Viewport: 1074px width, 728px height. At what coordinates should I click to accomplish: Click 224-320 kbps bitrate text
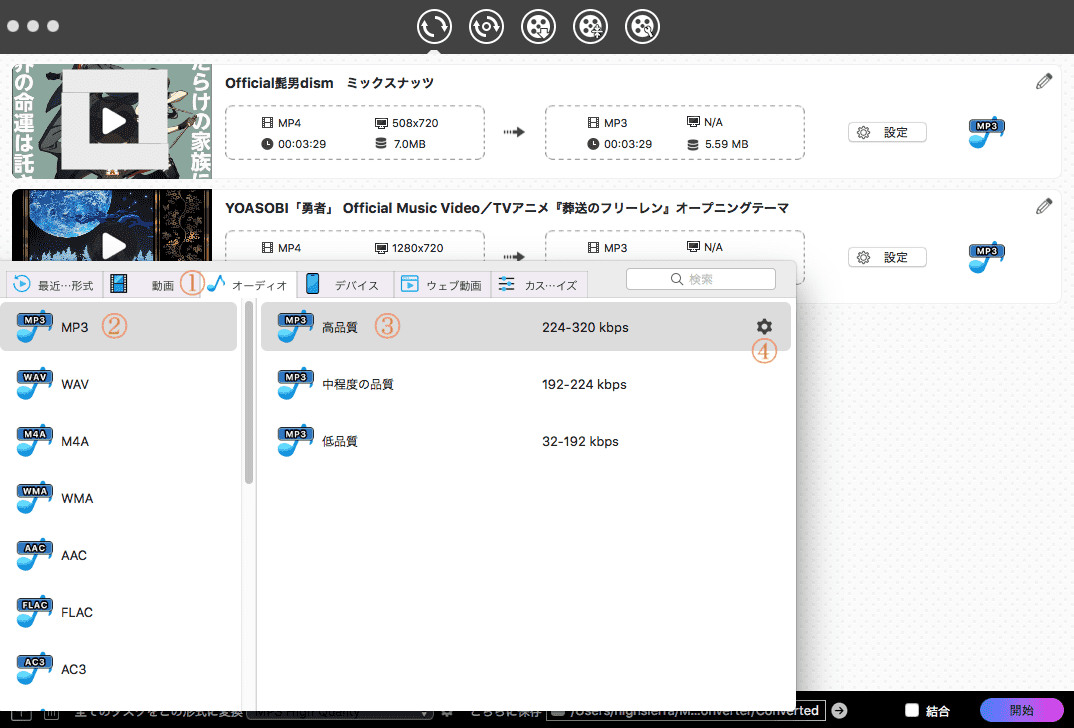pos(585,327)
